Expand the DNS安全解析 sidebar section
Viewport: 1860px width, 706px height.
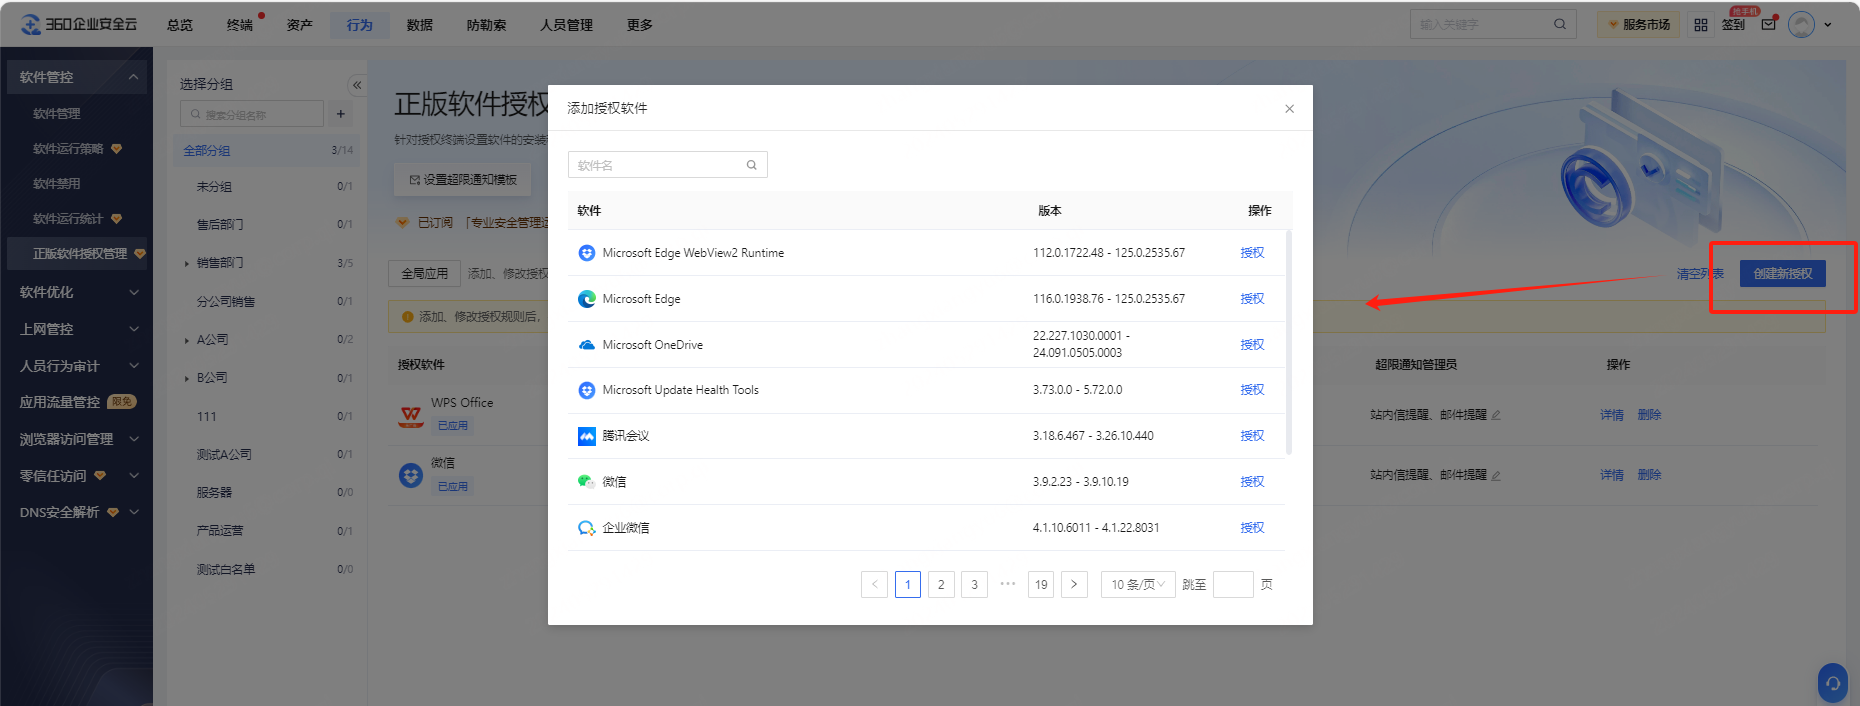[134, 512]
